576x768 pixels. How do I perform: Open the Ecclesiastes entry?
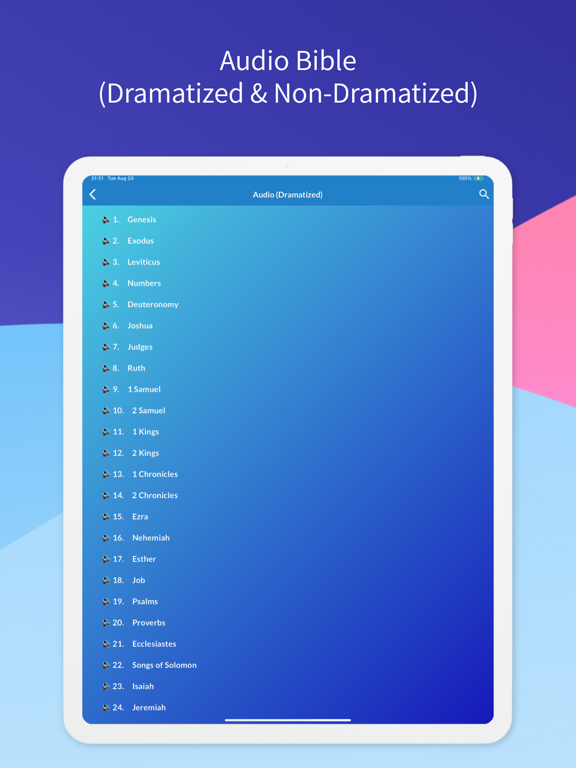[x=154, y=644]
